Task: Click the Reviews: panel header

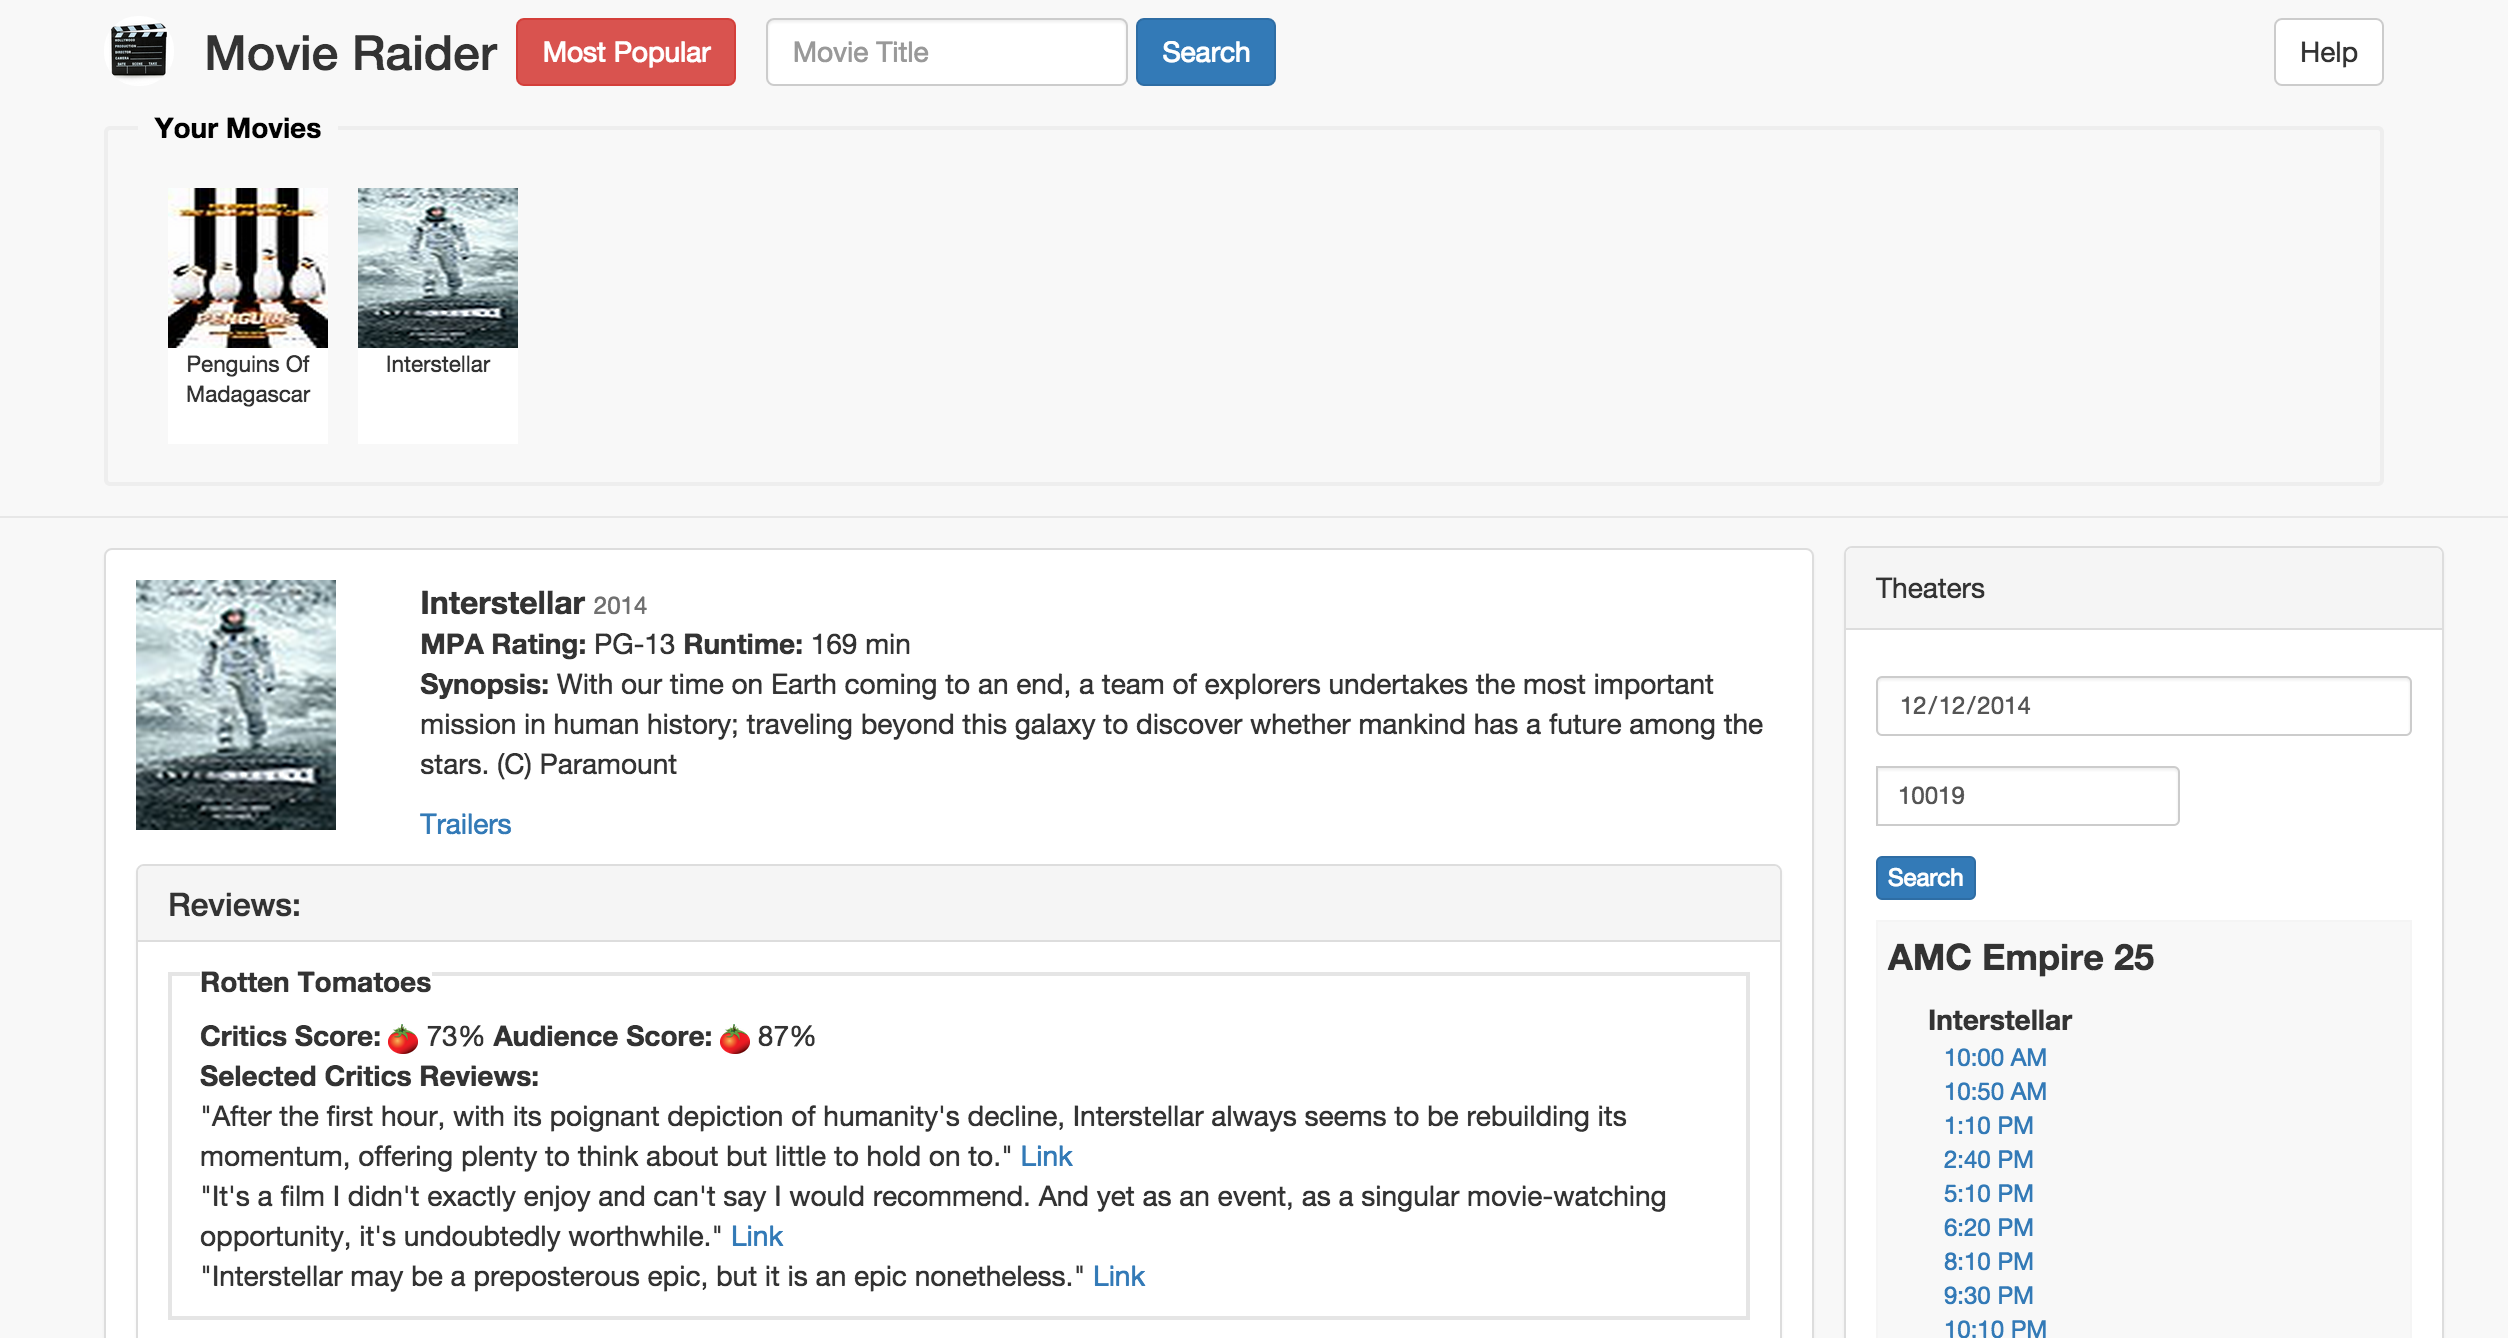Action: [958, 904]
